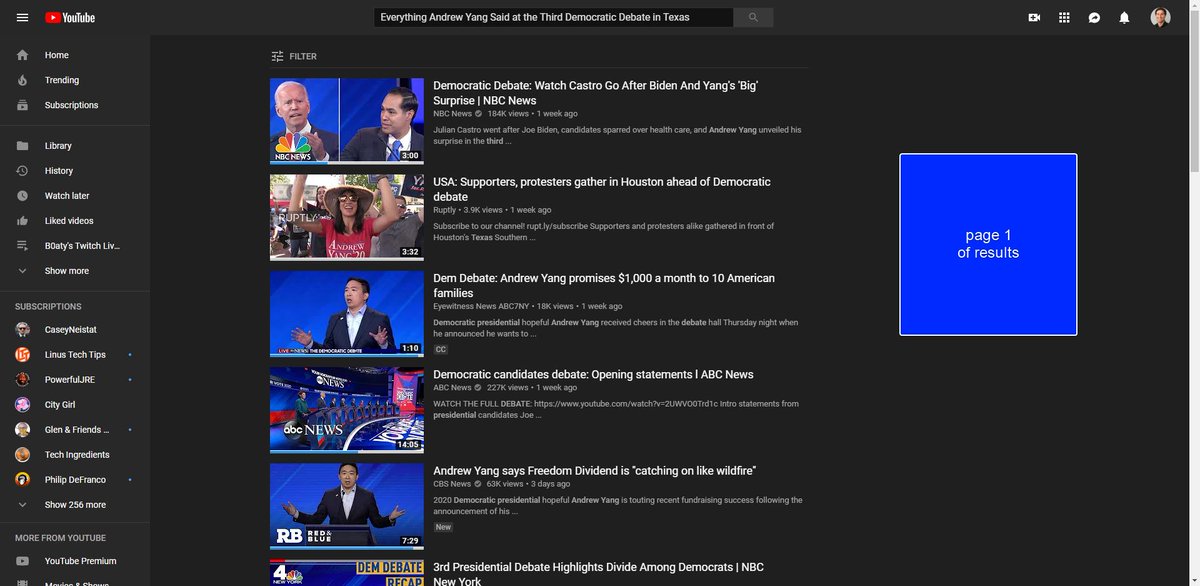
Task: Open the notifications bell
Action: (1124, 18)
